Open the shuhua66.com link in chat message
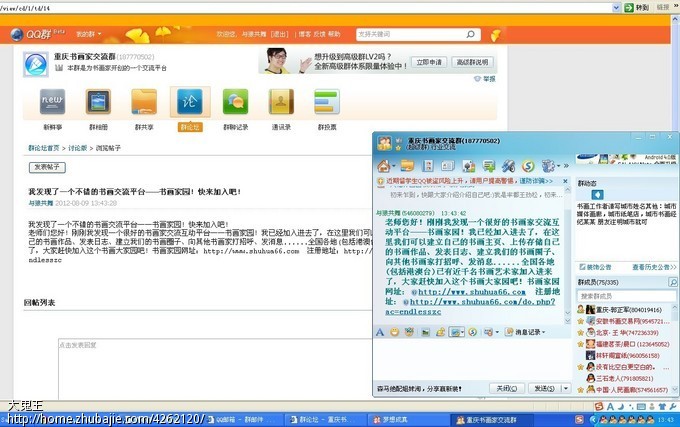This screenshot has width=680, height=427. point(471,292)
